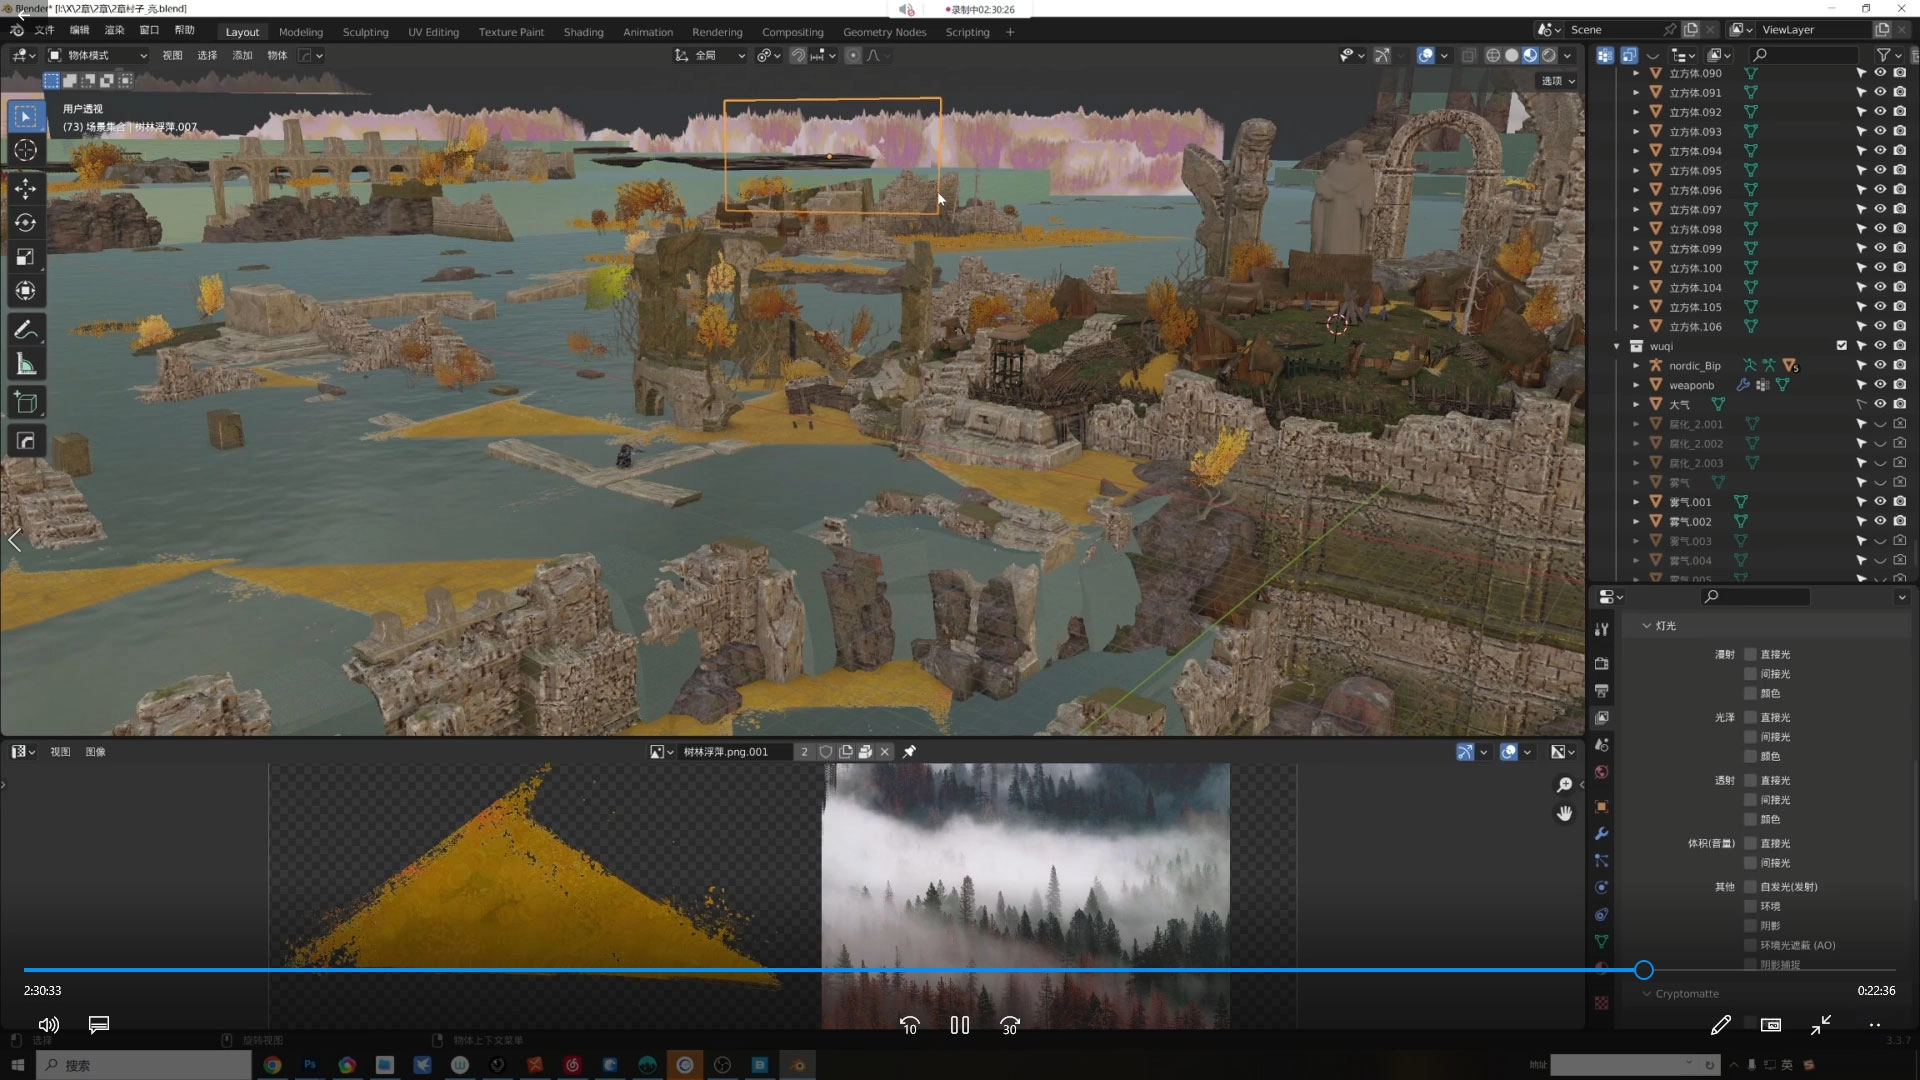Open the 渲染 menu

click(114, 30)
